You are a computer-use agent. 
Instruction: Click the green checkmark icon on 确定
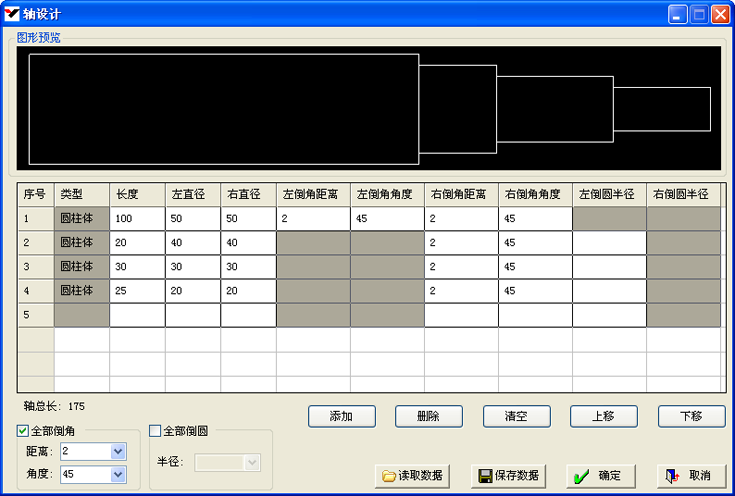pyautogui.click(x=581, y=476)
